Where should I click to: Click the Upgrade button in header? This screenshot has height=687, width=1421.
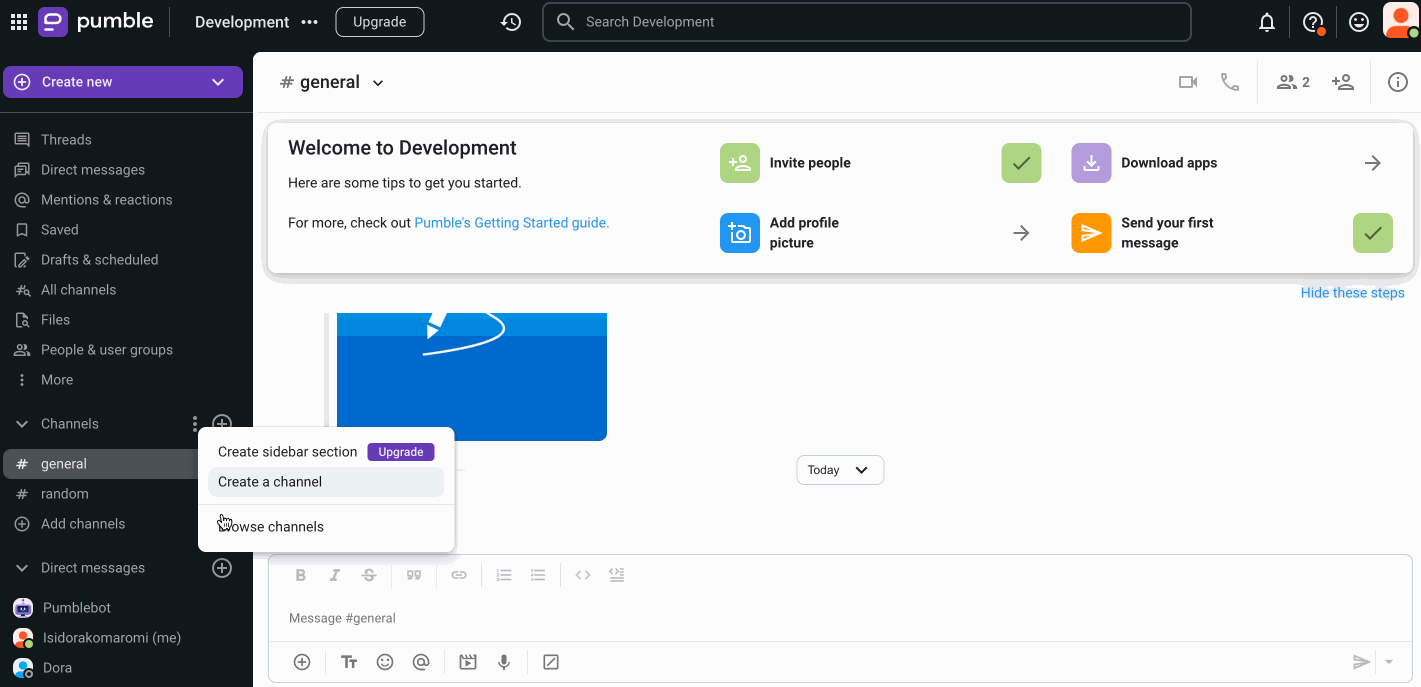[380, 22]
